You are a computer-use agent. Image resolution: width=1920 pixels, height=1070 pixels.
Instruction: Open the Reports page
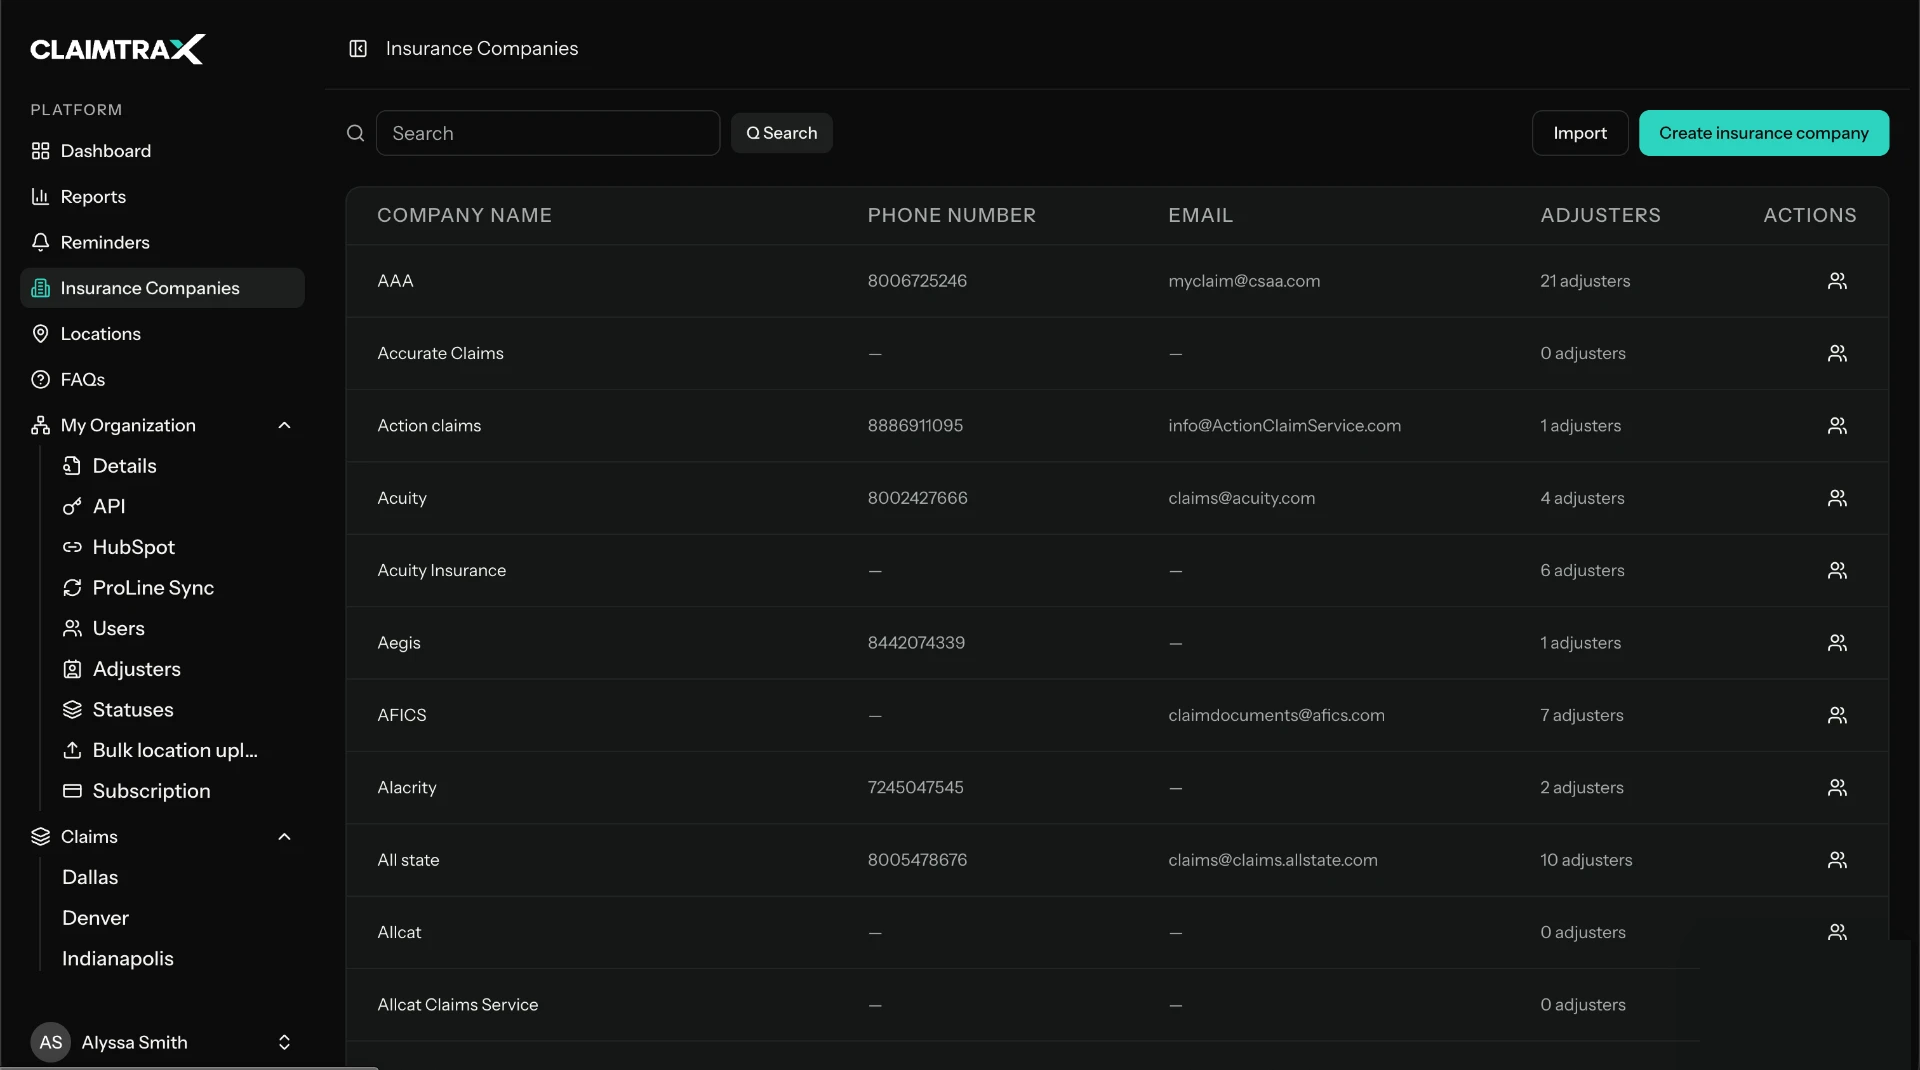tap(162, 196)
